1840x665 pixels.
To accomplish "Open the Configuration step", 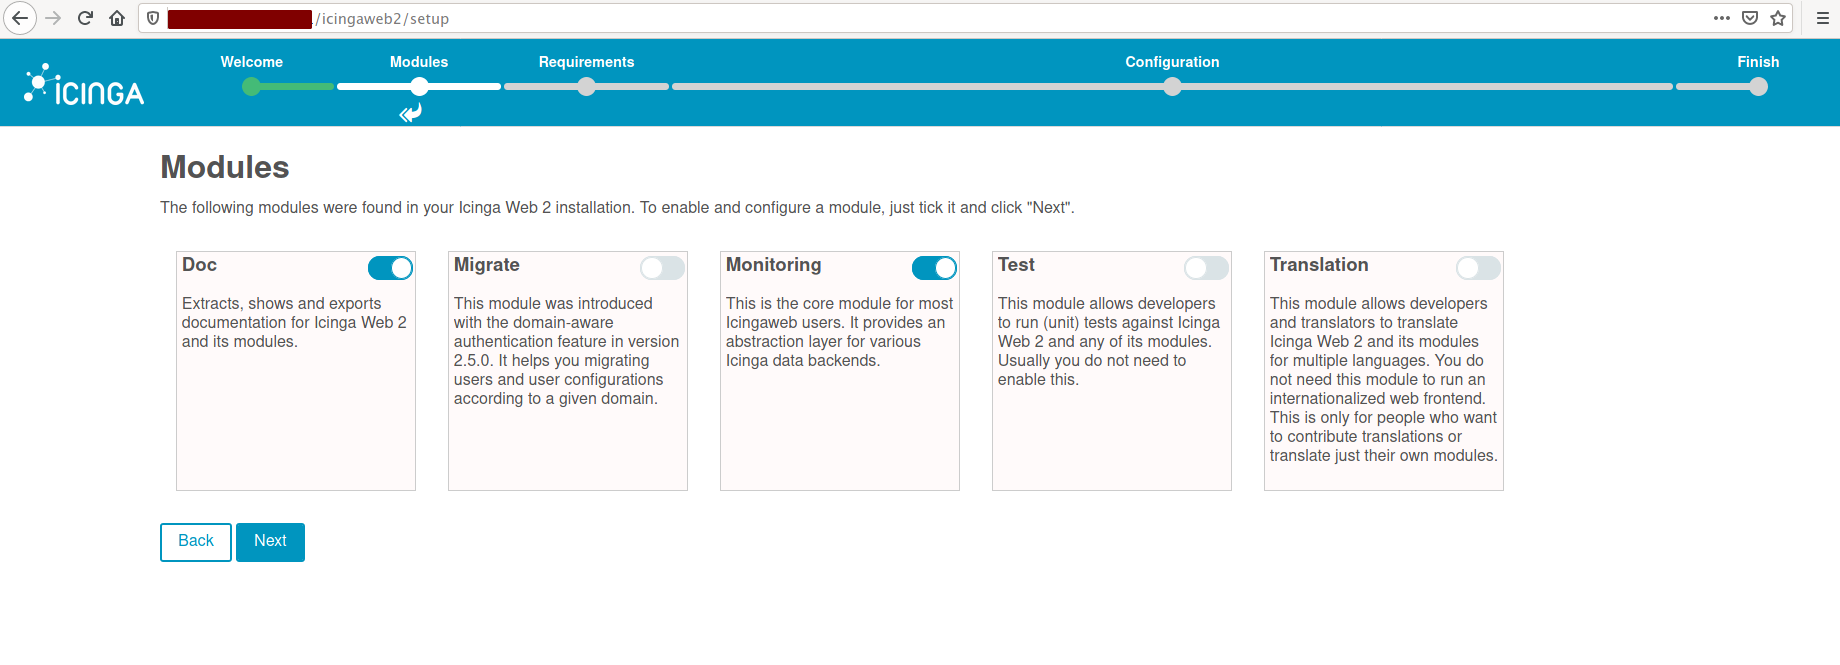I will tap(1172, 62).
